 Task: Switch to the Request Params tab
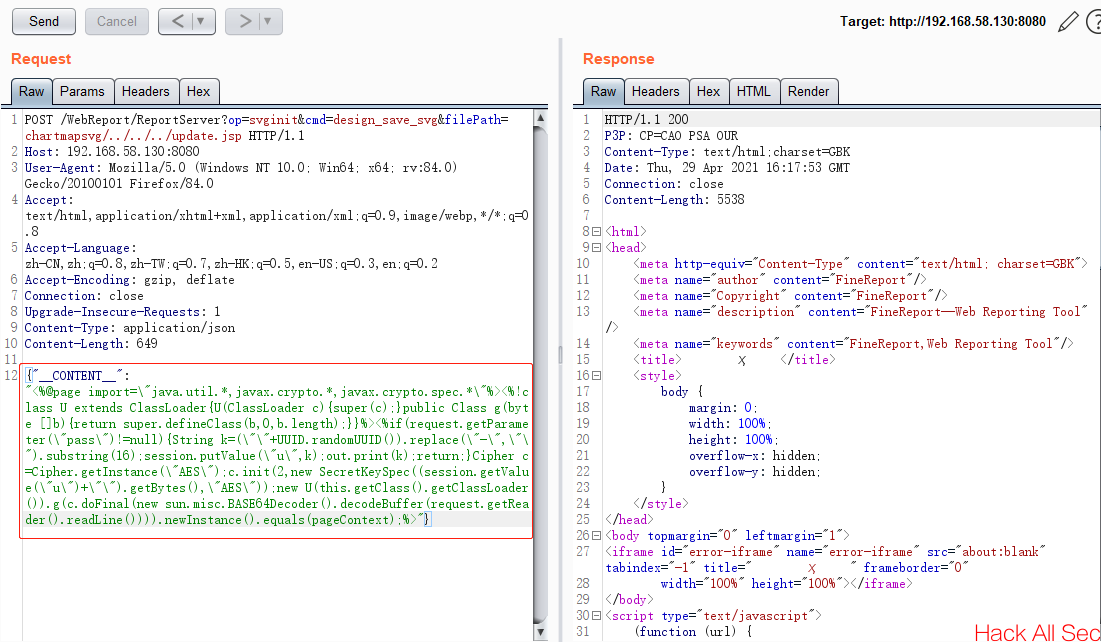coord(82,91)
